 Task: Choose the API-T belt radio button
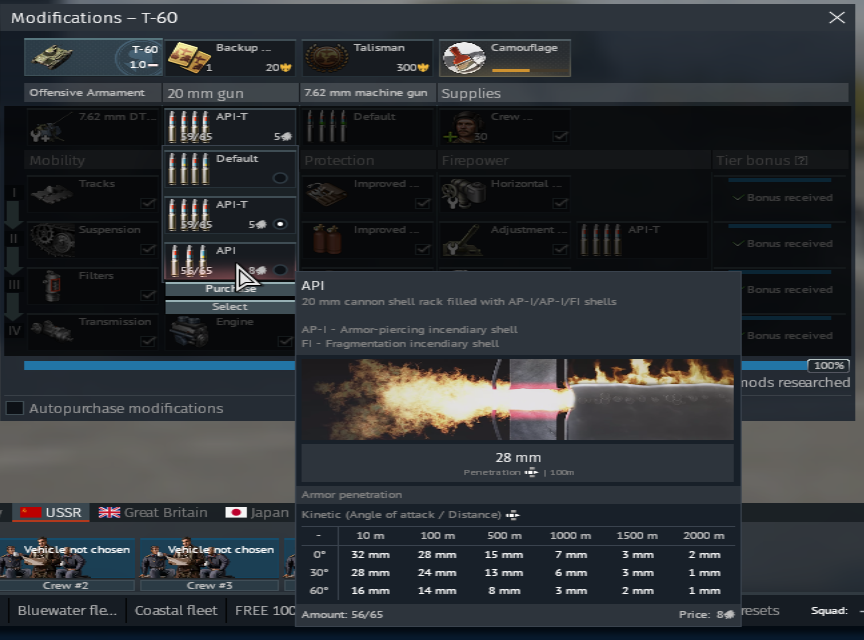click(281, 224)
